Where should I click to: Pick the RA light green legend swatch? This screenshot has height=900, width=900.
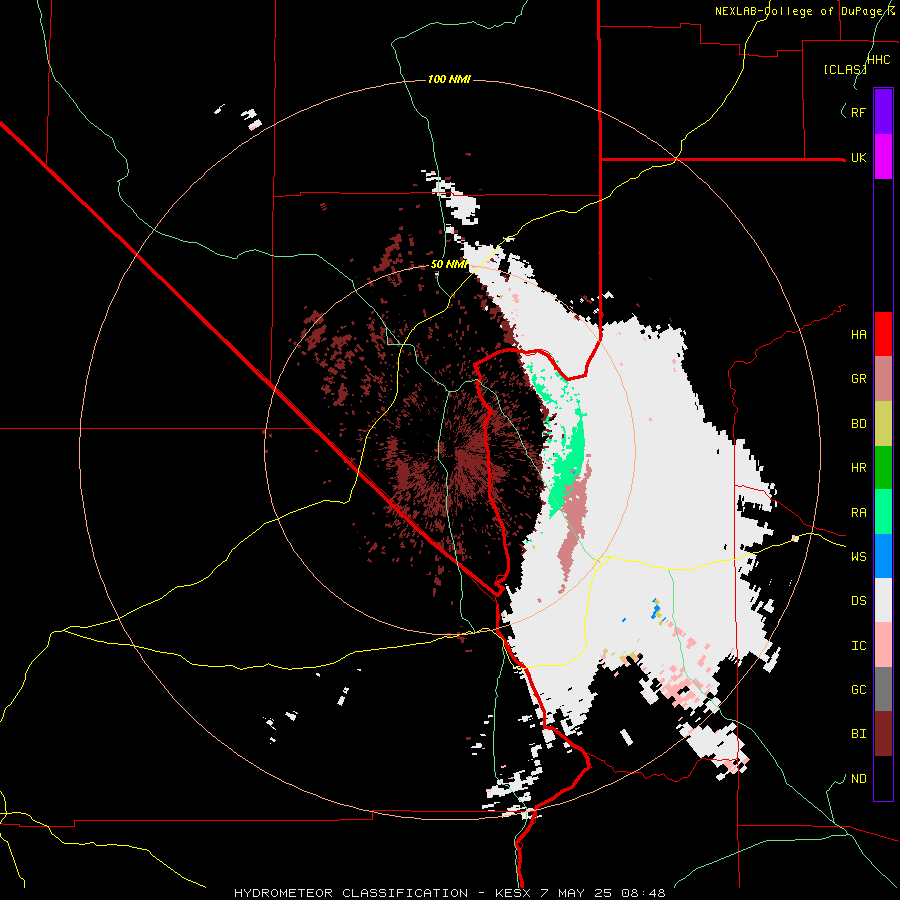883,512
